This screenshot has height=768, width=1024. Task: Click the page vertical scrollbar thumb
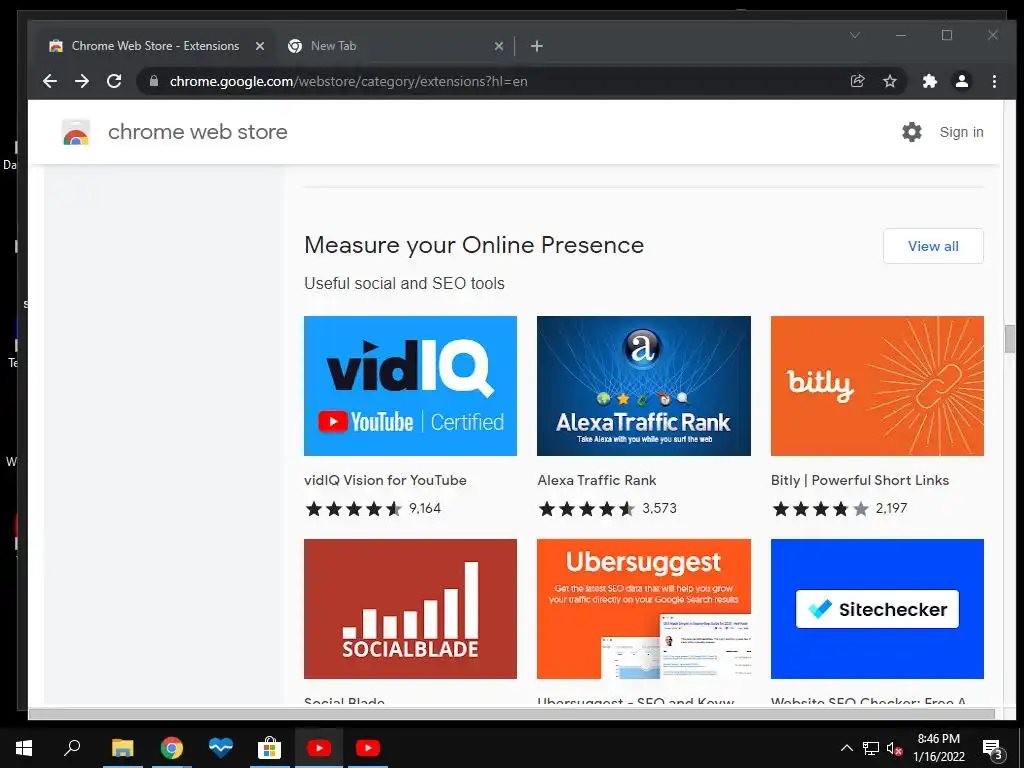point(1010,339)
